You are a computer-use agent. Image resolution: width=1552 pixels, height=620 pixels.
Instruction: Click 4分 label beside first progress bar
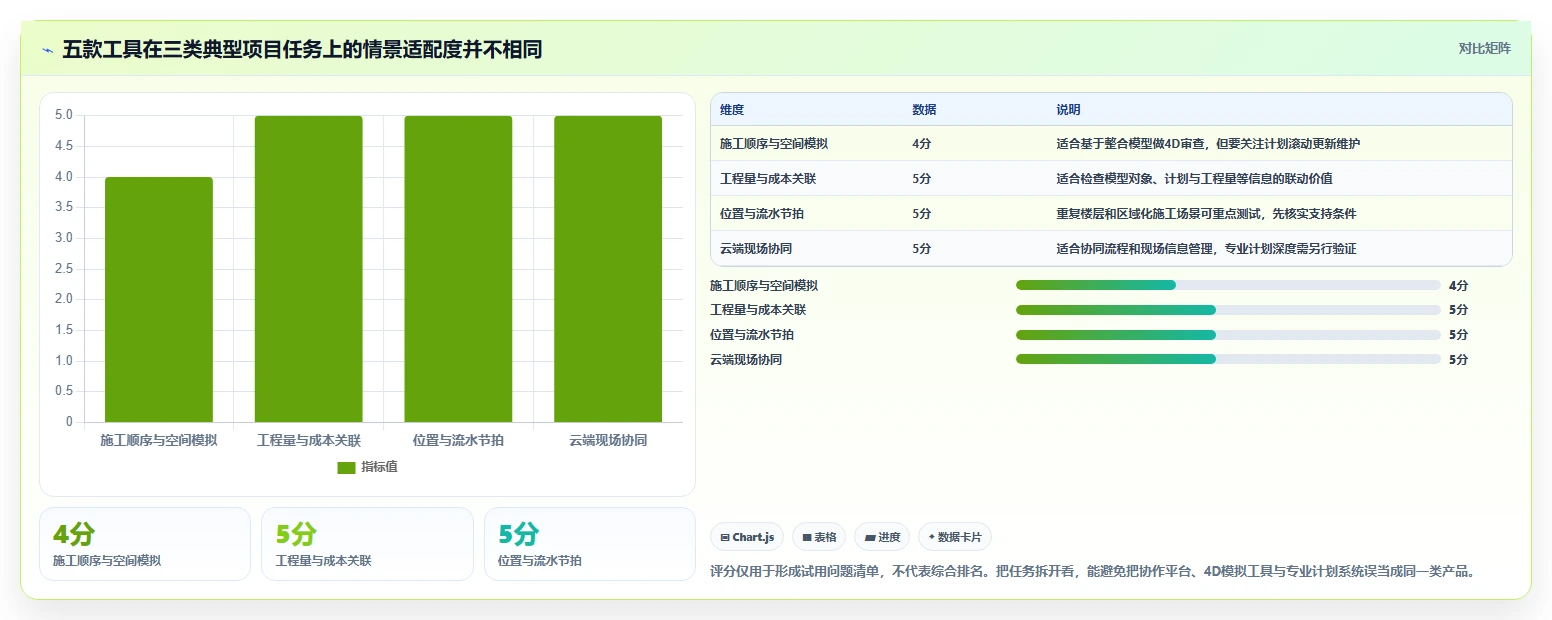click(x=1458, y=285)
